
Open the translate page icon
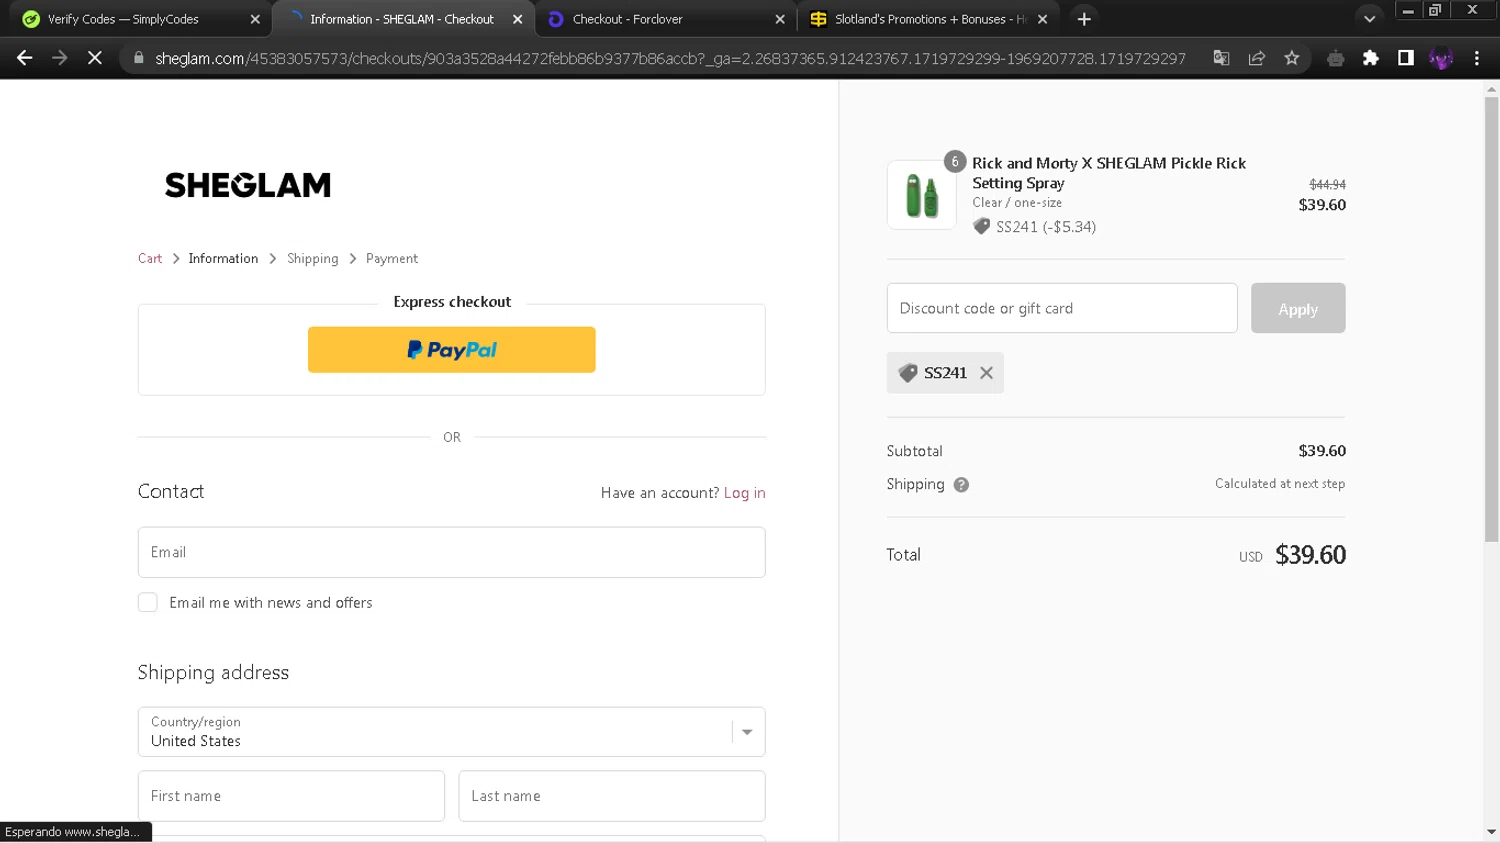(x=1221, y=58)
